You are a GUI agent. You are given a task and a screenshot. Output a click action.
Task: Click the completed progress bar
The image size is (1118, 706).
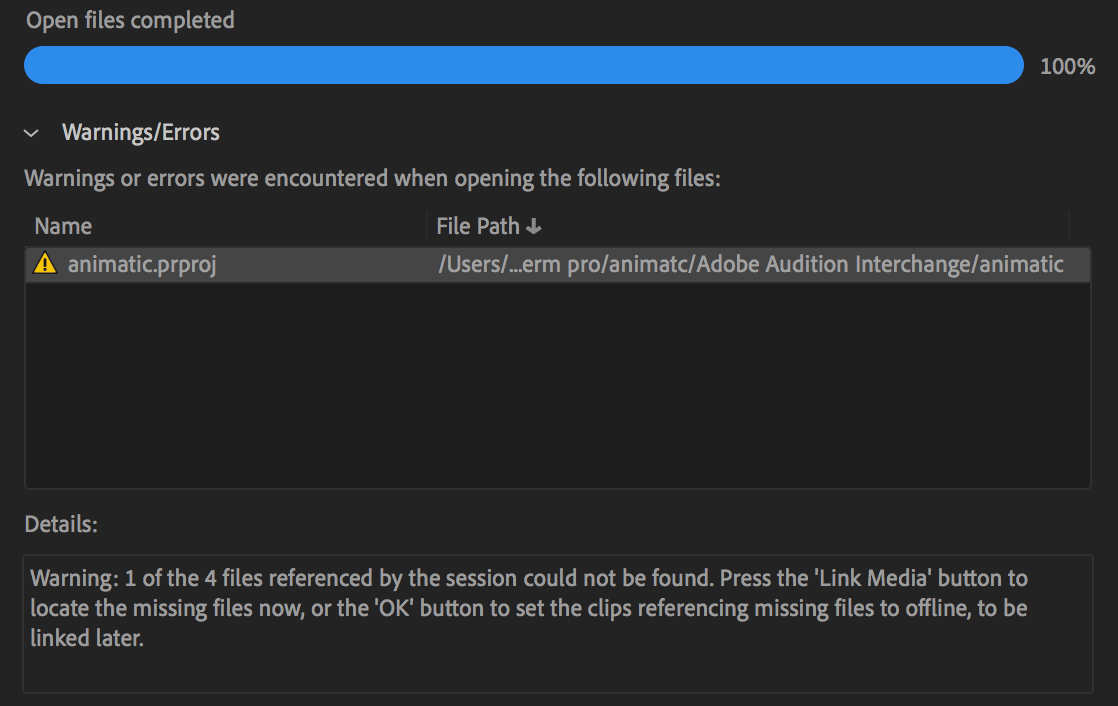click(524, 64)
